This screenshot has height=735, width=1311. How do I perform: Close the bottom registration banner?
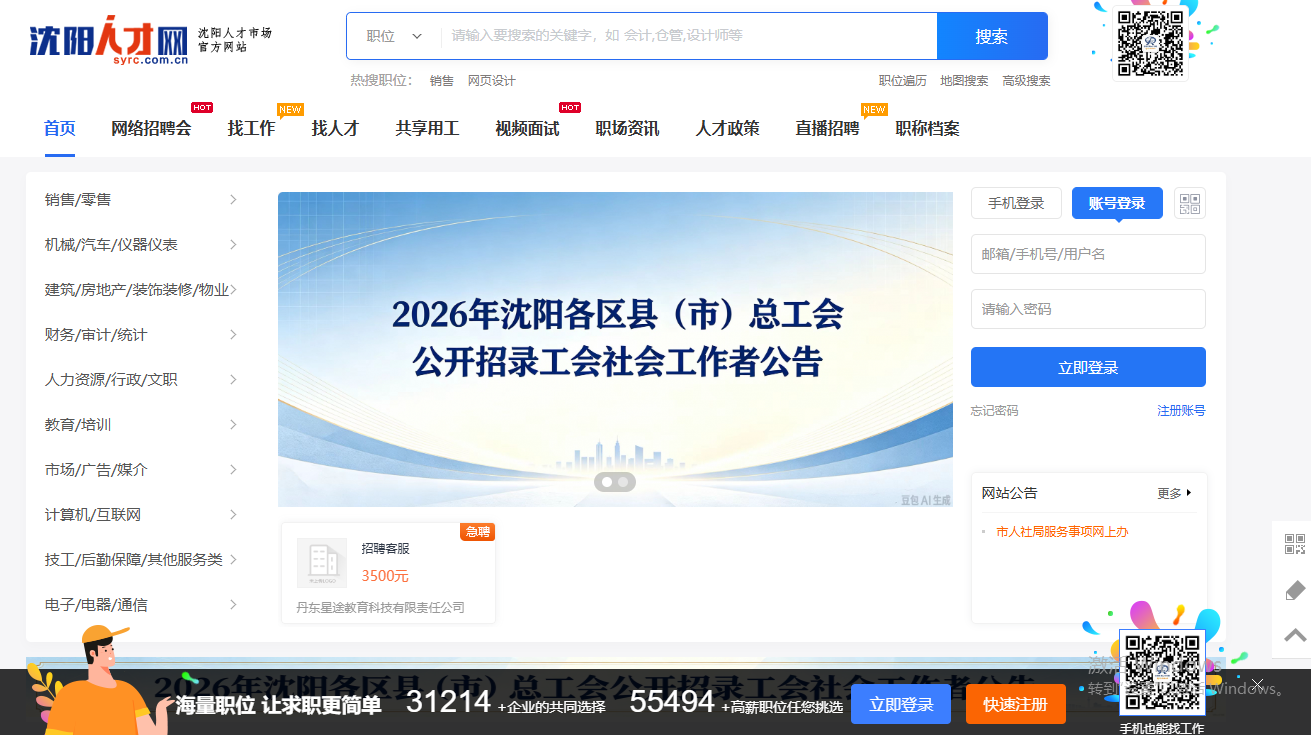[x=1257, y=685]
